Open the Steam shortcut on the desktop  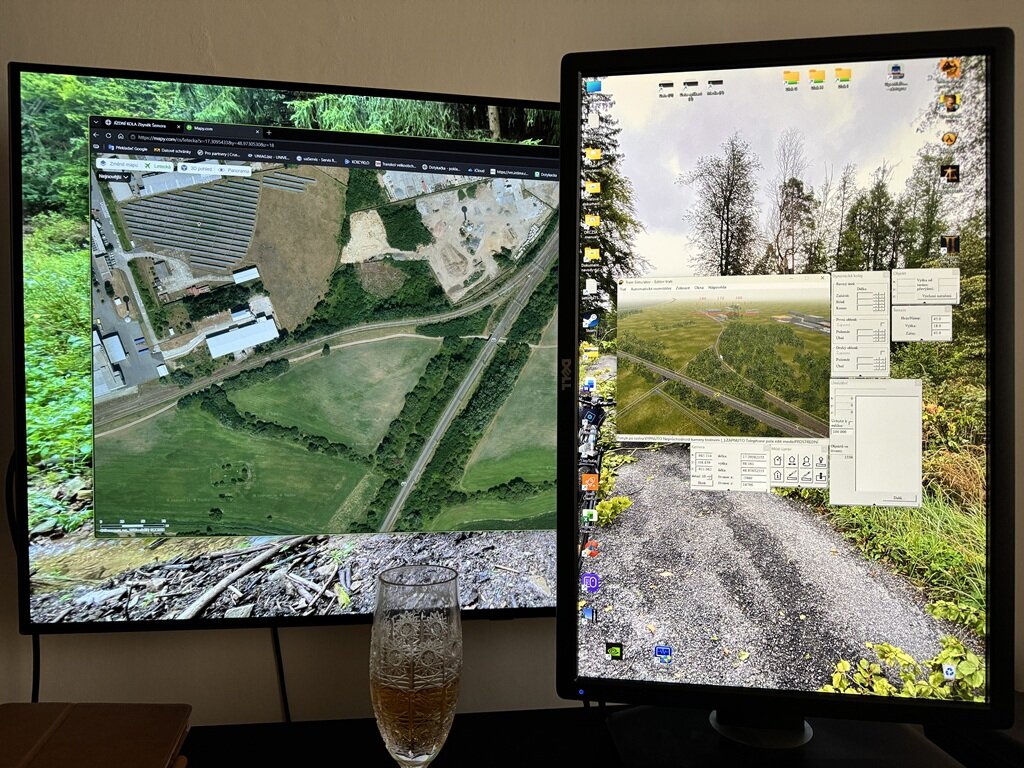(x=591, y=321)
